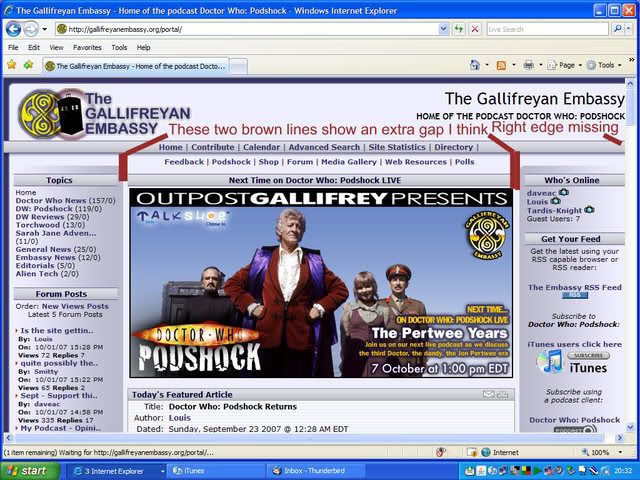This screenshot has width=640, height=480.
Task: Open the Site Statistics link
Action: (397, 147)
